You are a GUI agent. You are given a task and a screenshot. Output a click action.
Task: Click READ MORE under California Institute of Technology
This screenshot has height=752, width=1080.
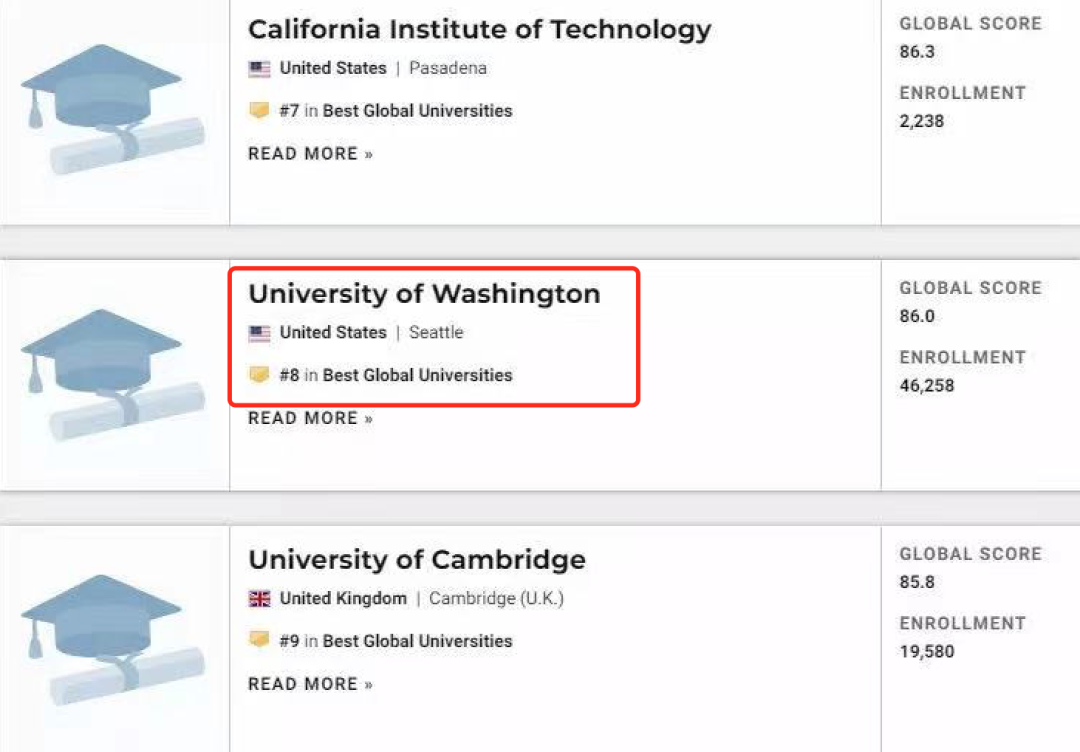point(310,154)
